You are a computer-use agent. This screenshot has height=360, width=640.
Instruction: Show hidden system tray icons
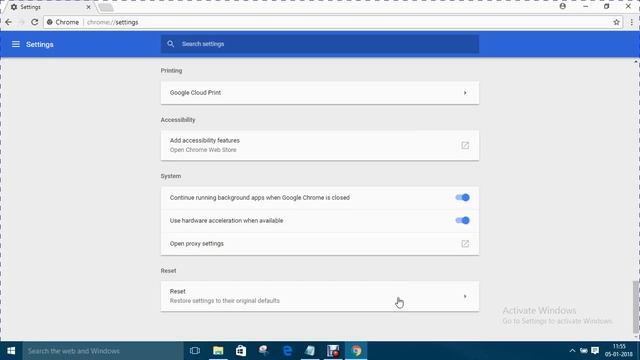[x=572, y=351]
